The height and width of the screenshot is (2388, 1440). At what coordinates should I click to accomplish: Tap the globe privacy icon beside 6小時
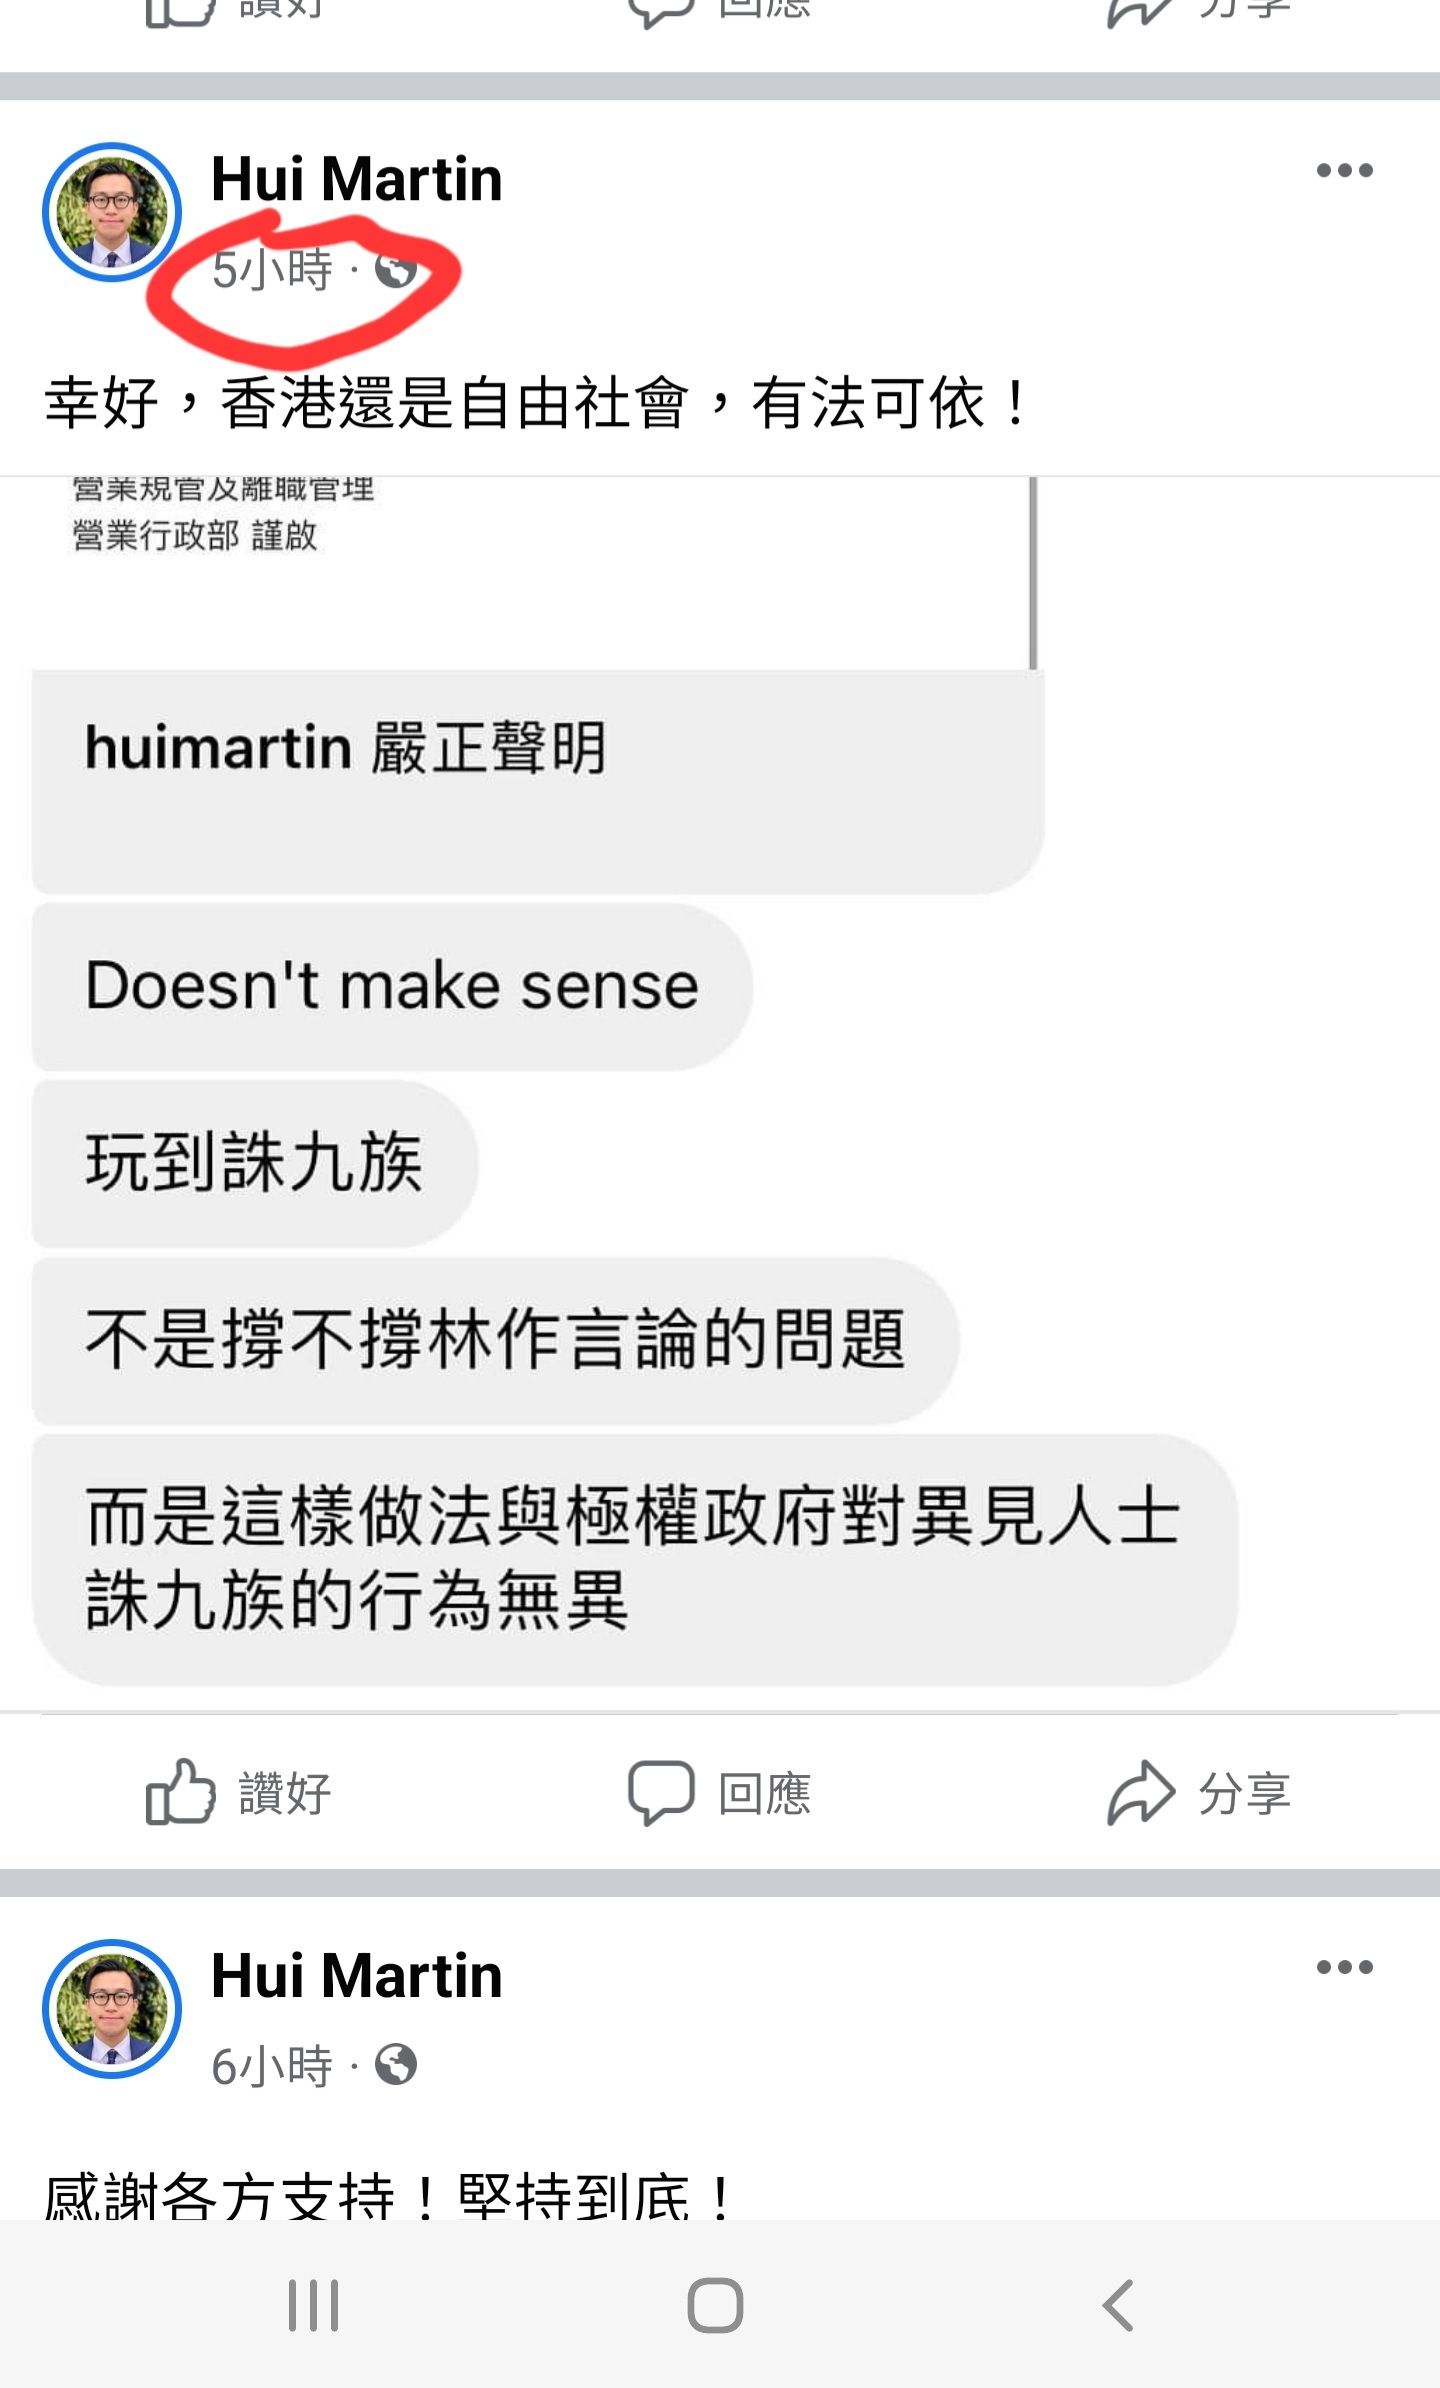pyautogui.click(x=395, y=2065)
